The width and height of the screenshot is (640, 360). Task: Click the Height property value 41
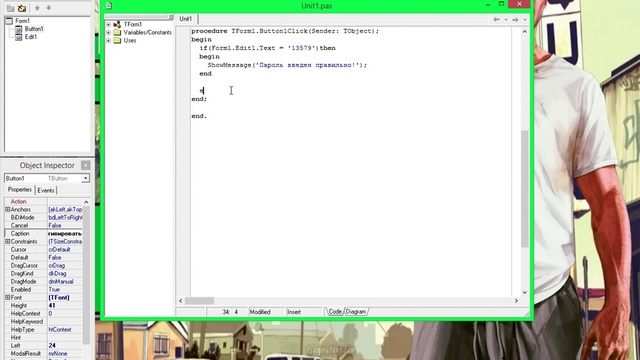(52, 305)
